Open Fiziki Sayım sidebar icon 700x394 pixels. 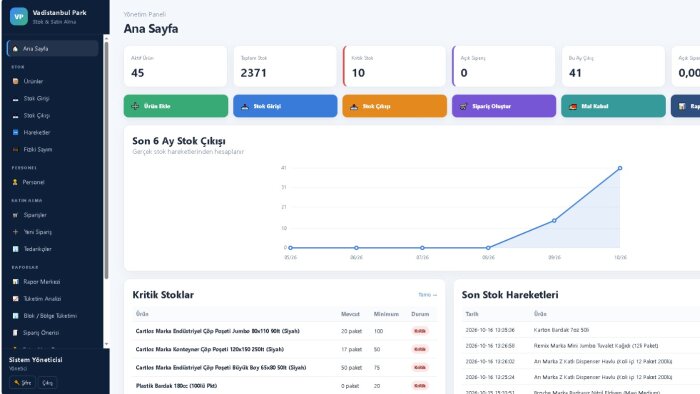coord(15,149)
